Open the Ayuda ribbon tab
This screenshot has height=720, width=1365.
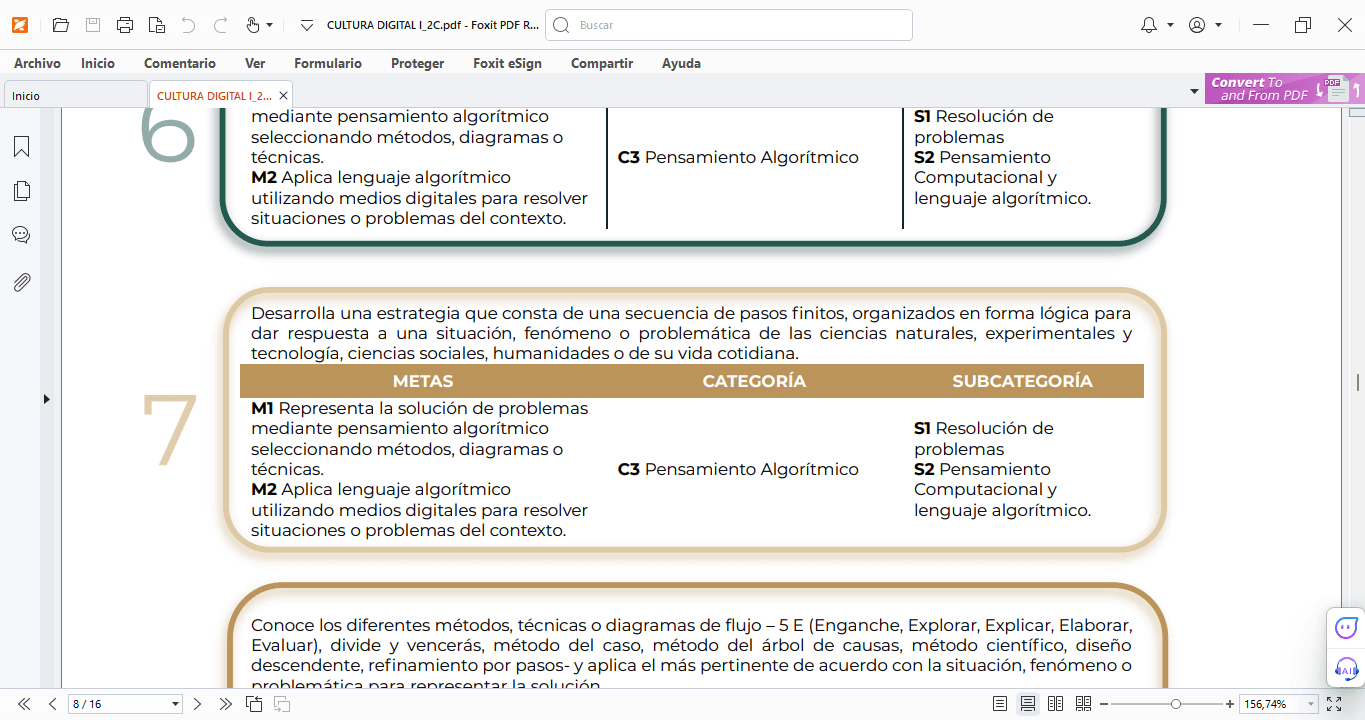(x=681, y=63)
